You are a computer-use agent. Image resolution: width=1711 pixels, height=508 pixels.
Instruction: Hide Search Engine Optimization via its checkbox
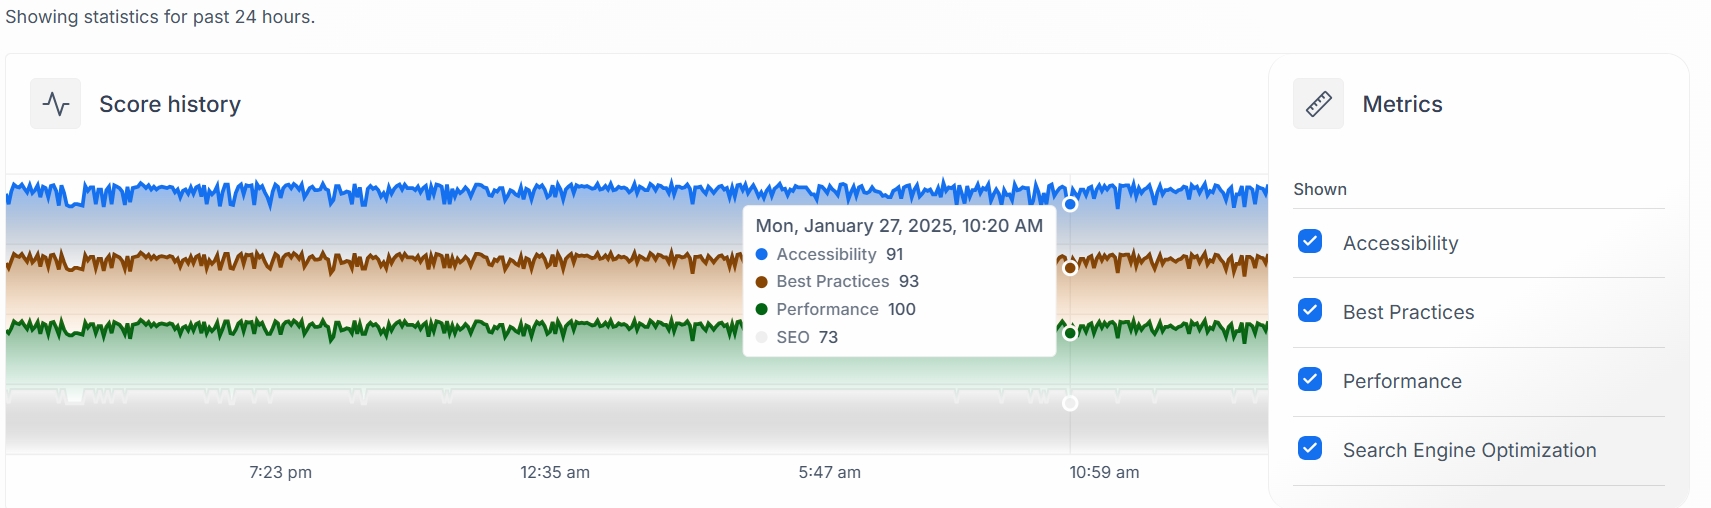point(1310,449)
